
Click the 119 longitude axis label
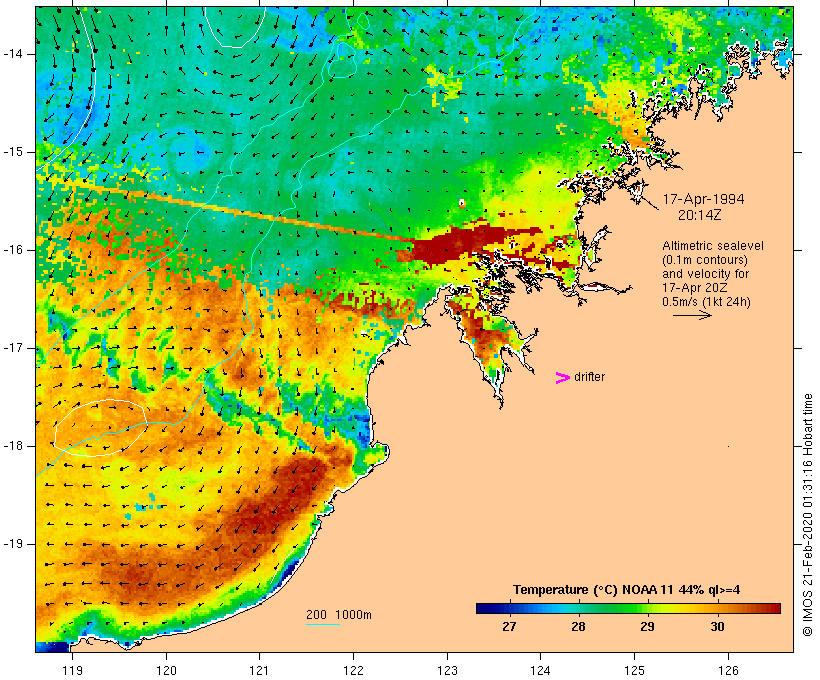click(72, 671)
